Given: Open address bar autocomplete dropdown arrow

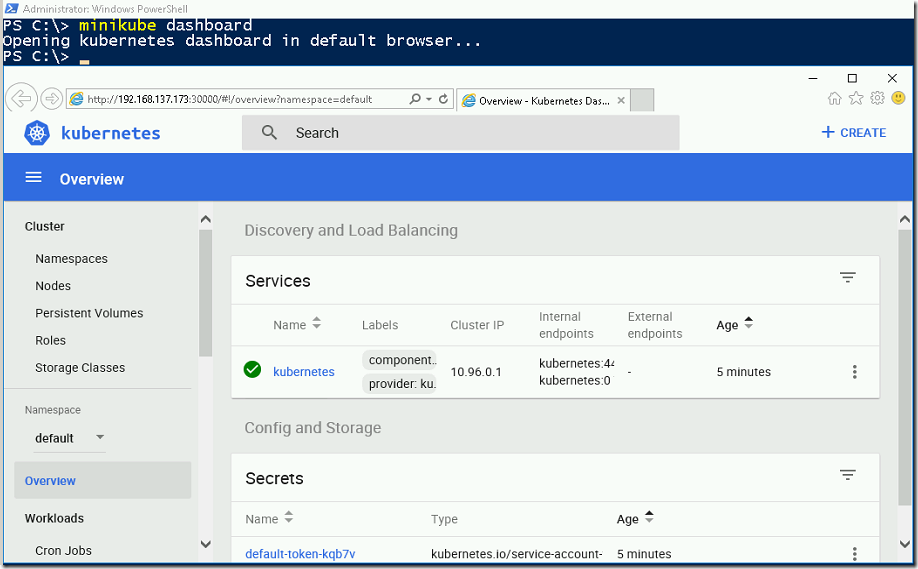Looking at the screenshot, I should point(429,99).
